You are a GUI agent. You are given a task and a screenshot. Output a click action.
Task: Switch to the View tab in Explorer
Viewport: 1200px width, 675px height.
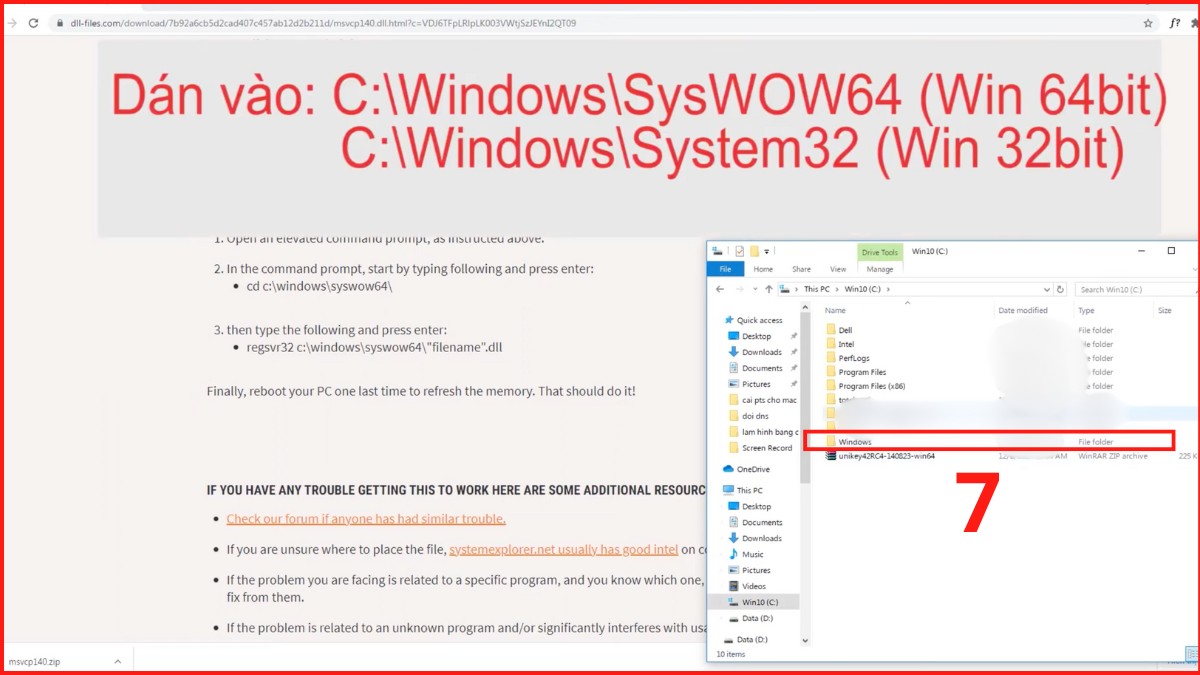tap(838, 269)
